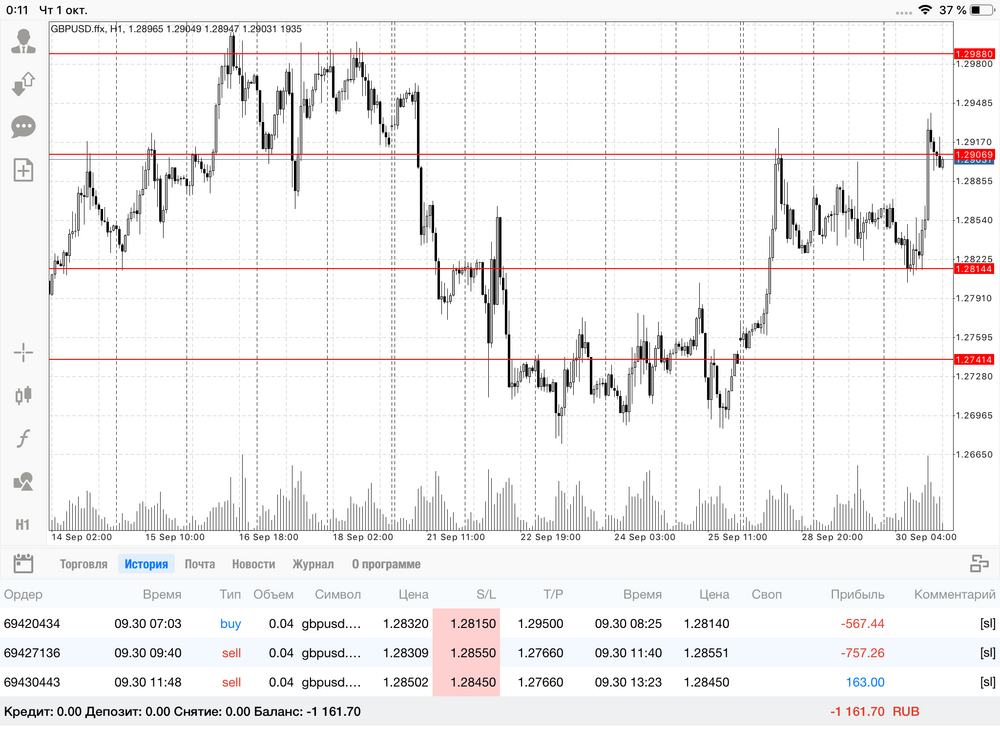Open the objects shapes icon

[x=24, y=482]
